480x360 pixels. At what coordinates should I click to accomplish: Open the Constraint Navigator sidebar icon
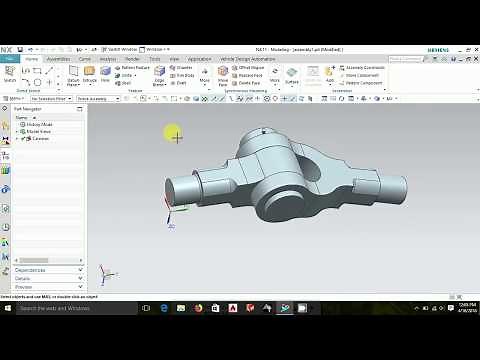point(5,141)
